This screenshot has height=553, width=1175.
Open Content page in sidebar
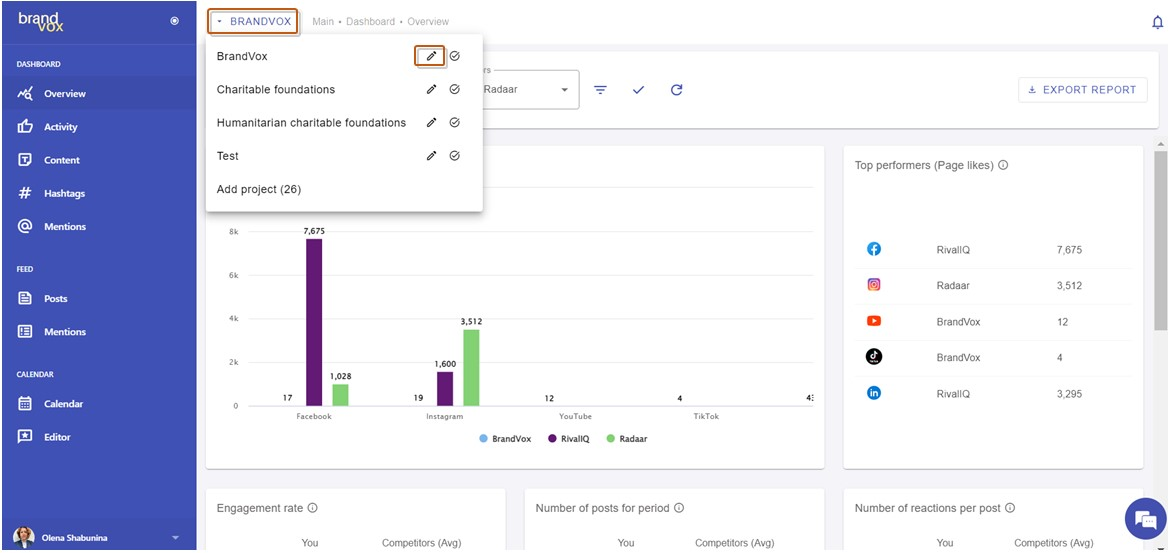tap(98, 160)
